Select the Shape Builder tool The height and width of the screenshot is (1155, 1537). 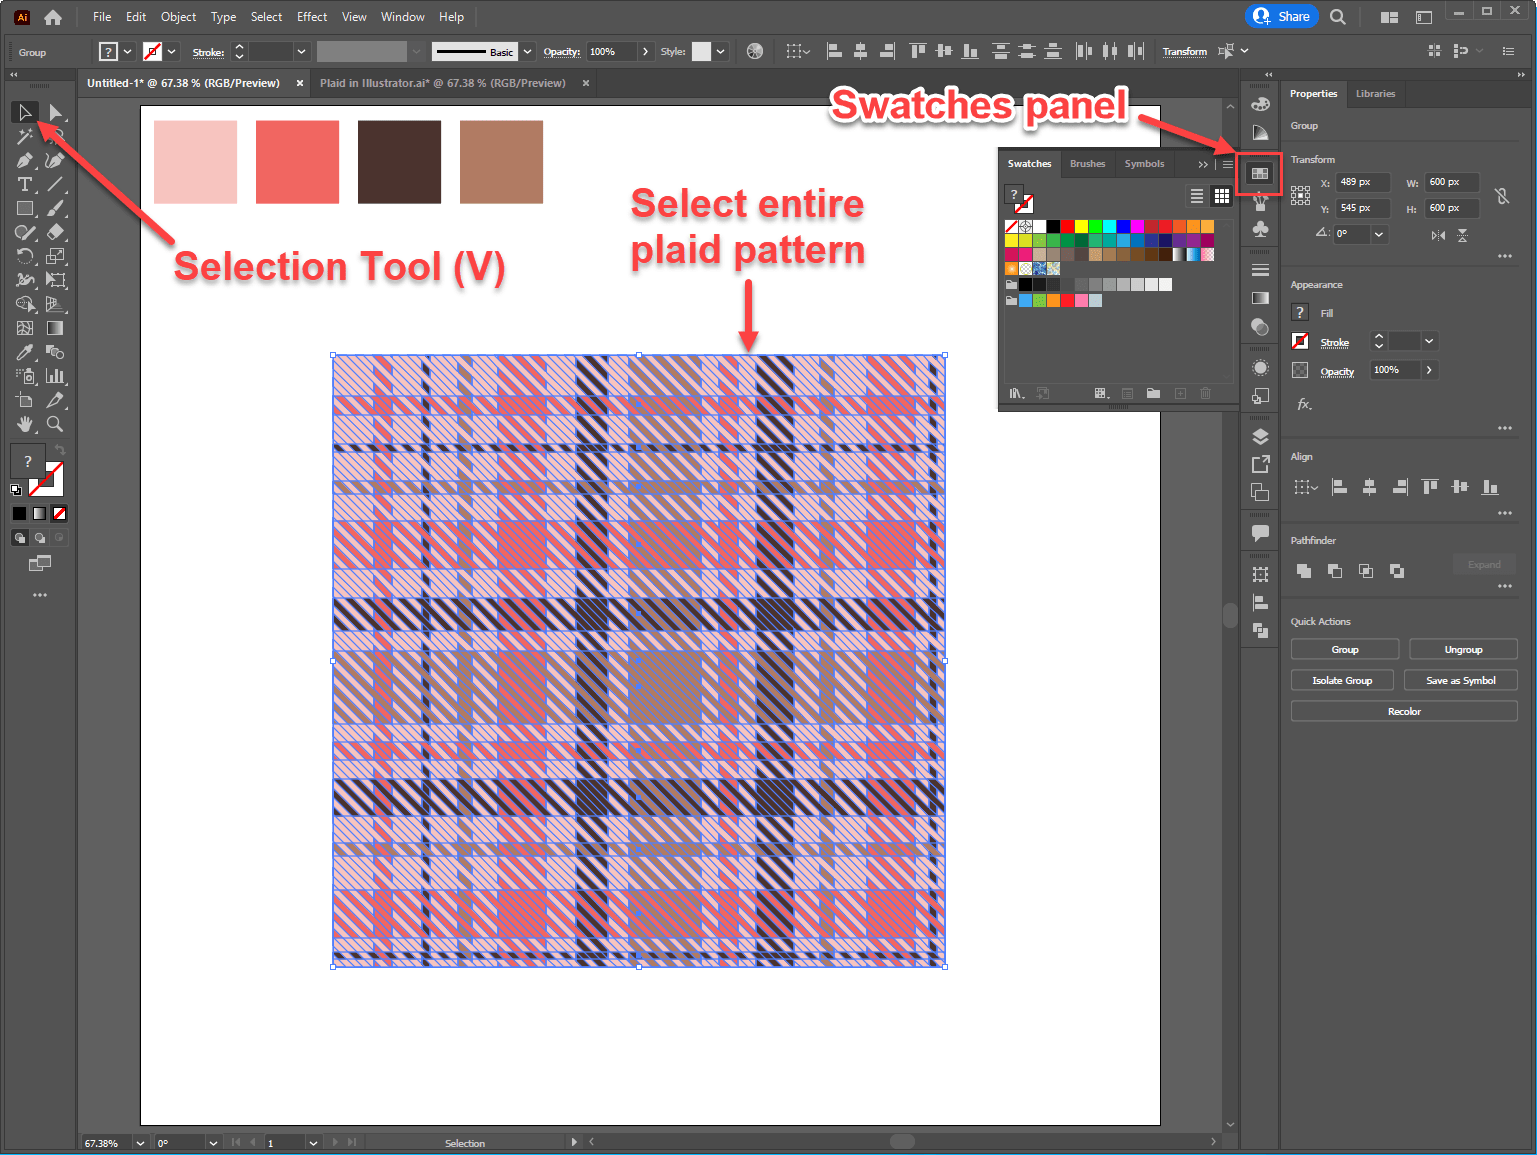(25, 304)
